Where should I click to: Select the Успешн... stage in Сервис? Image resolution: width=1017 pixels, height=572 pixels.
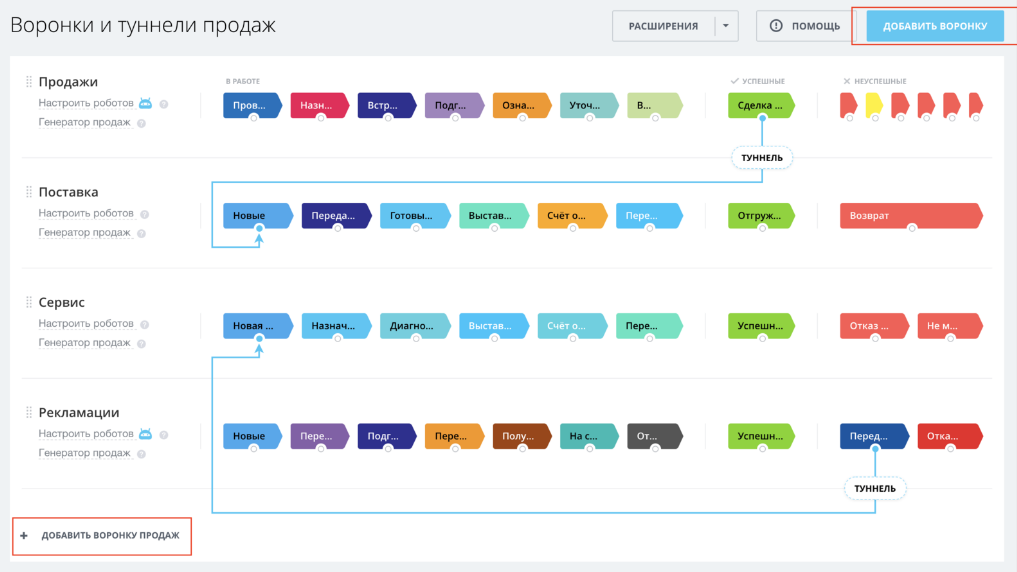(x=761, y=326)
